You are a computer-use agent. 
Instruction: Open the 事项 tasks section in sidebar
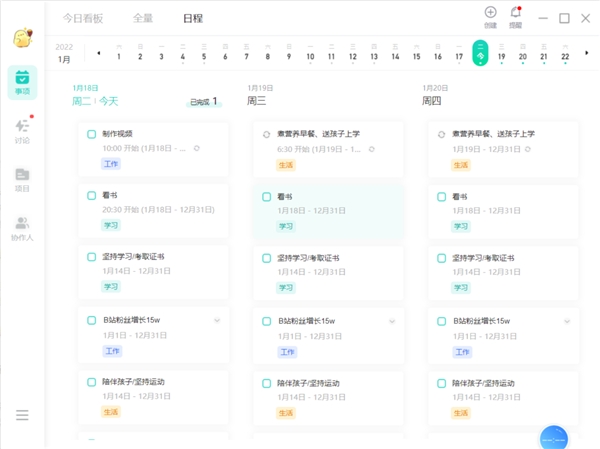(x=22, y=82)
